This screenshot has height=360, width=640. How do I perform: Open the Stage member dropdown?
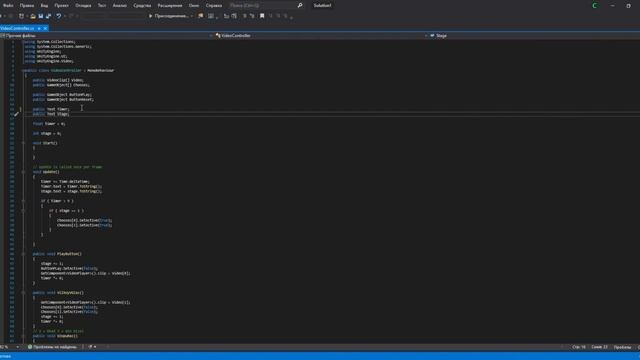534,36
